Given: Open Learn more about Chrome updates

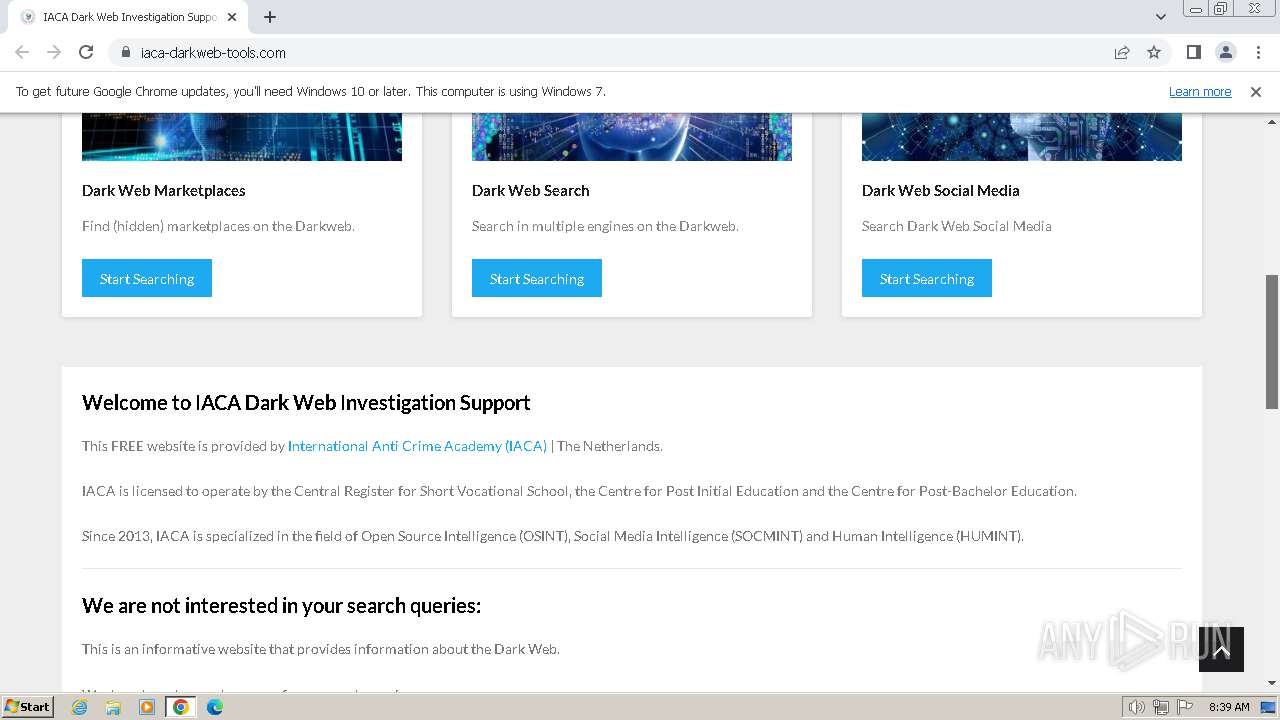Looking at the screenshot, I should point(1200,91).
